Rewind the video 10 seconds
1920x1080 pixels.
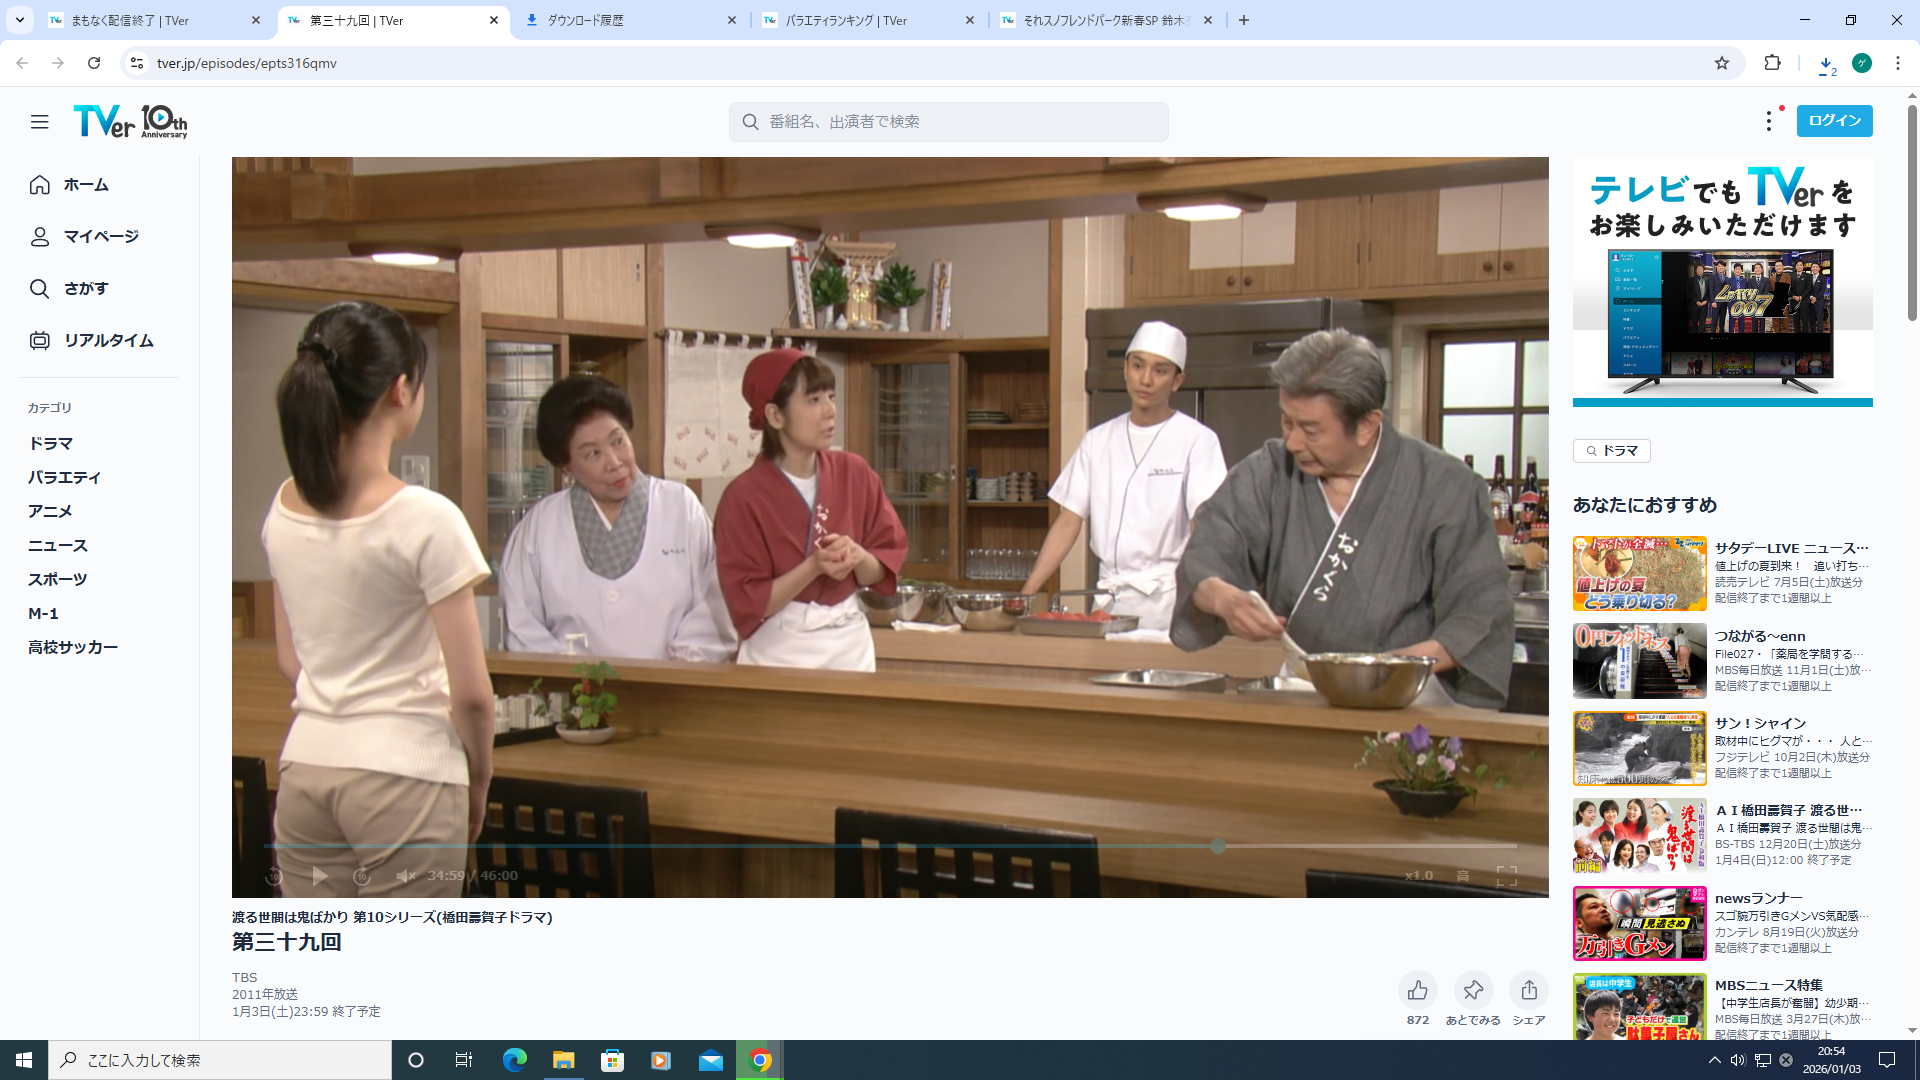[x=274, y=876]
